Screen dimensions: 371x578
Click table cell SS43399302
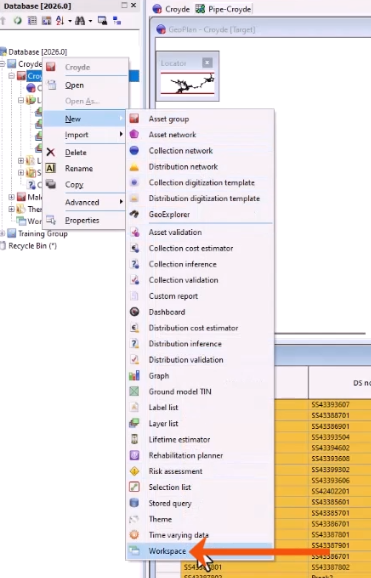330,469
